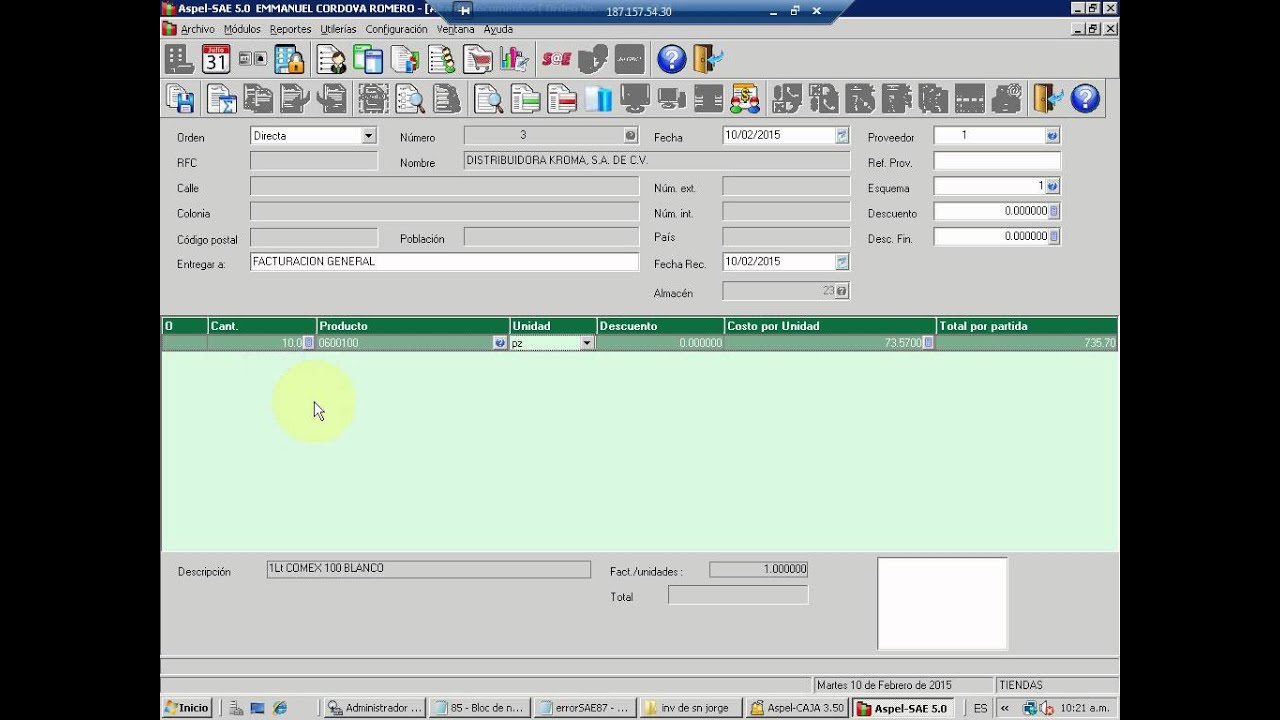Open calculator in Costo por Unidad cell
The height and width of the screenshot is (720, 1280).
(x=928, y=343)
